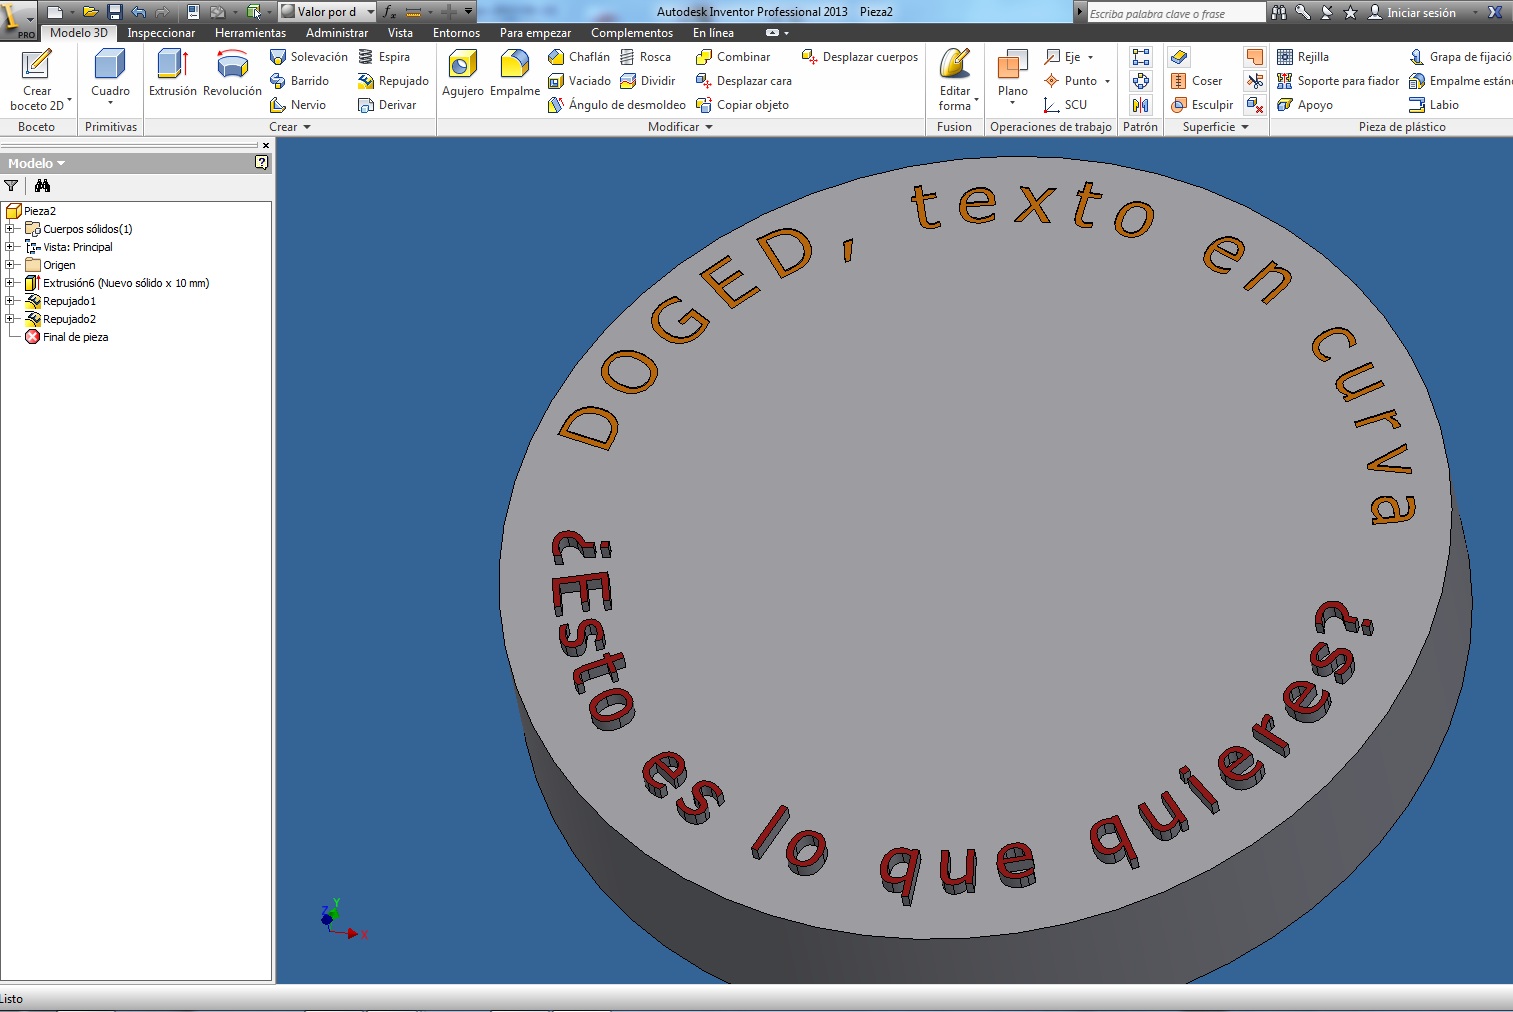Select the Desplazar cara tool
The width and height of the screenshot is (1513, 1012).
[744, 81]
